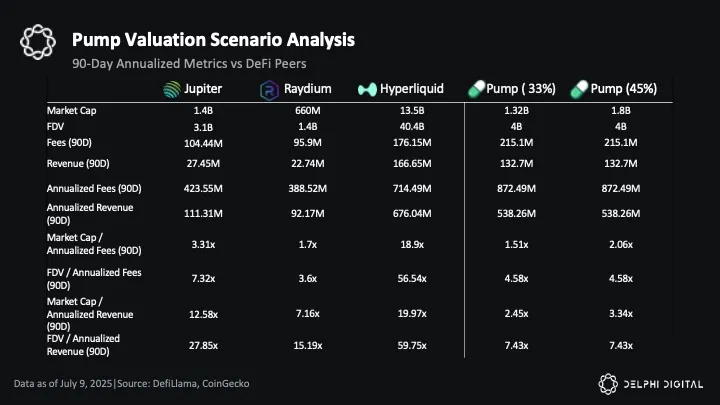720x405 pixels.
Task: Click the pill icon beside Pump (33%)
Action: coord(478,89)
